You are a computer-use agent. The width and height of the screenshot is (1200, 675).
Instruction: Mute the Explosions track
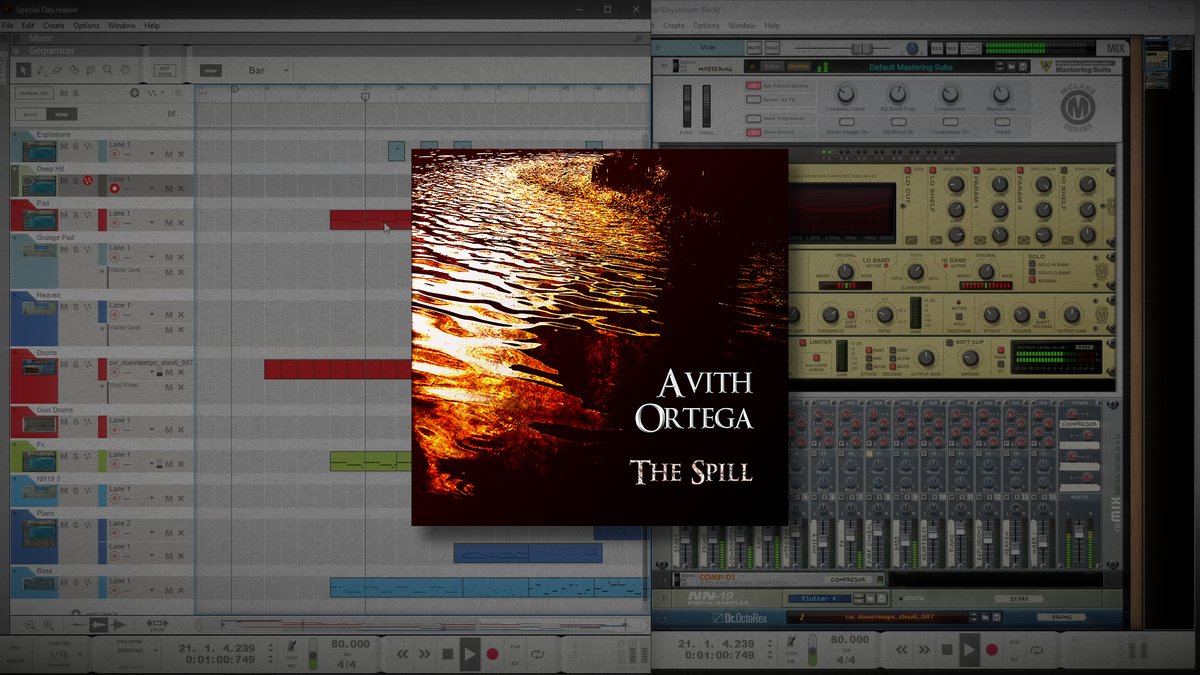click(63, 146)
